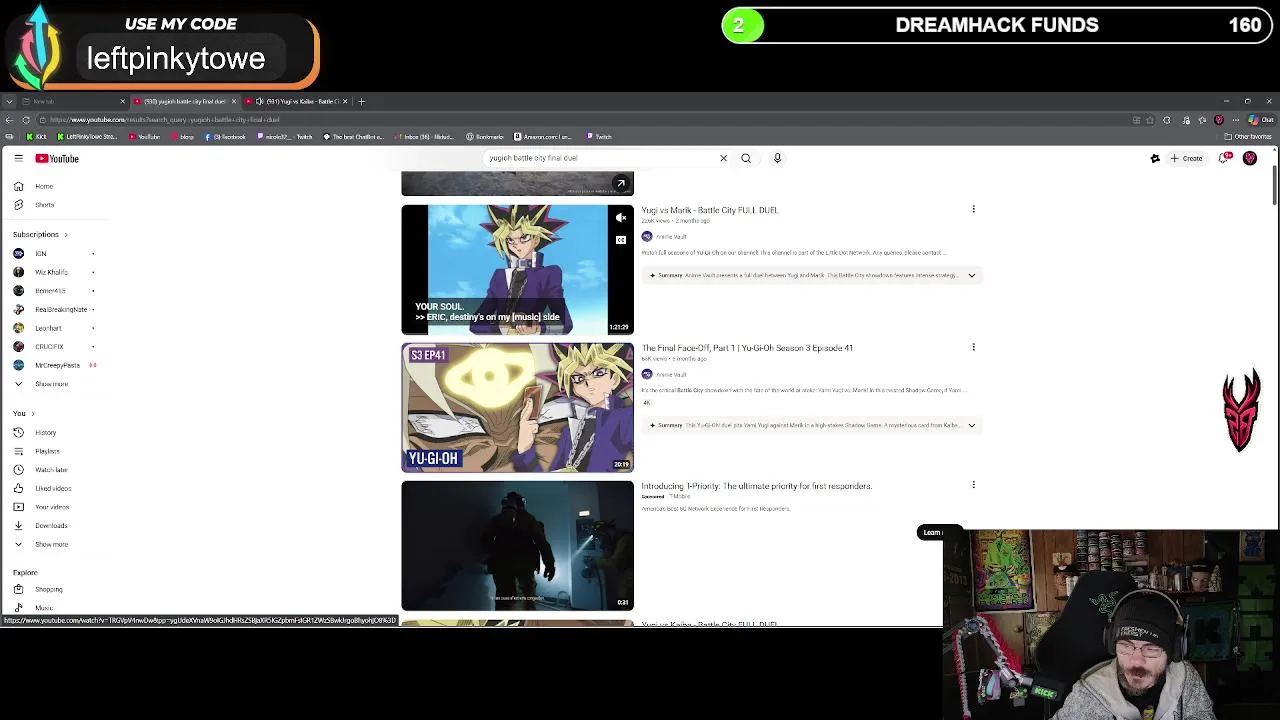Open the Facebook bookmark
The height and width of the screenshot is (720, 1280).
click(x=225, y=137)
